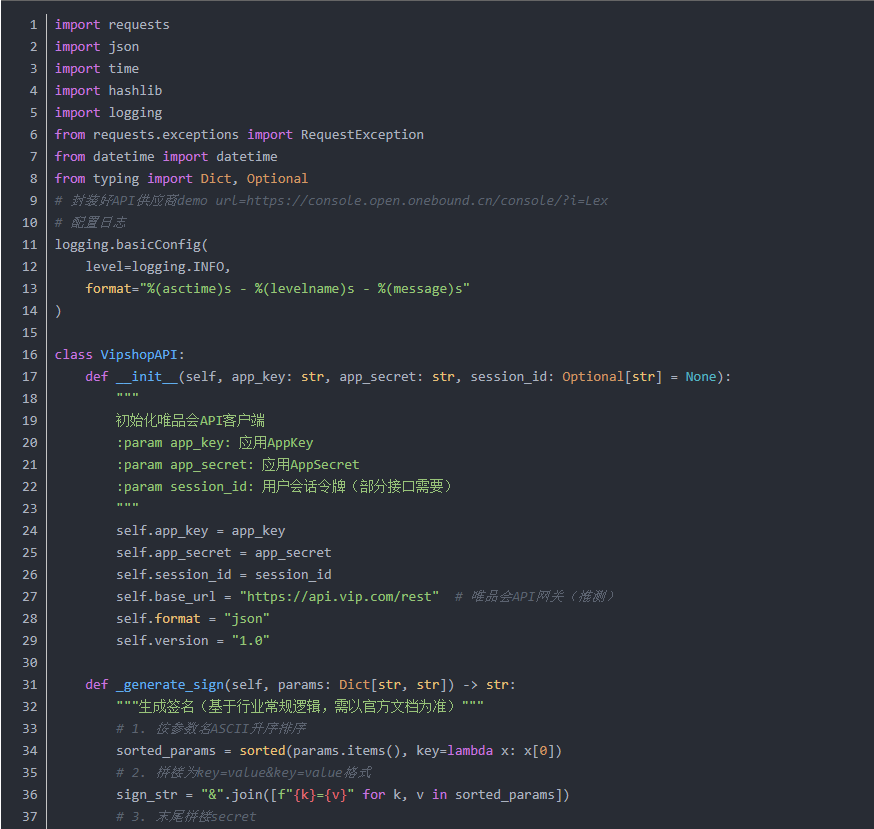Click level=logging.INFO argument
The image size is (874, 829).
coord(158,267)
